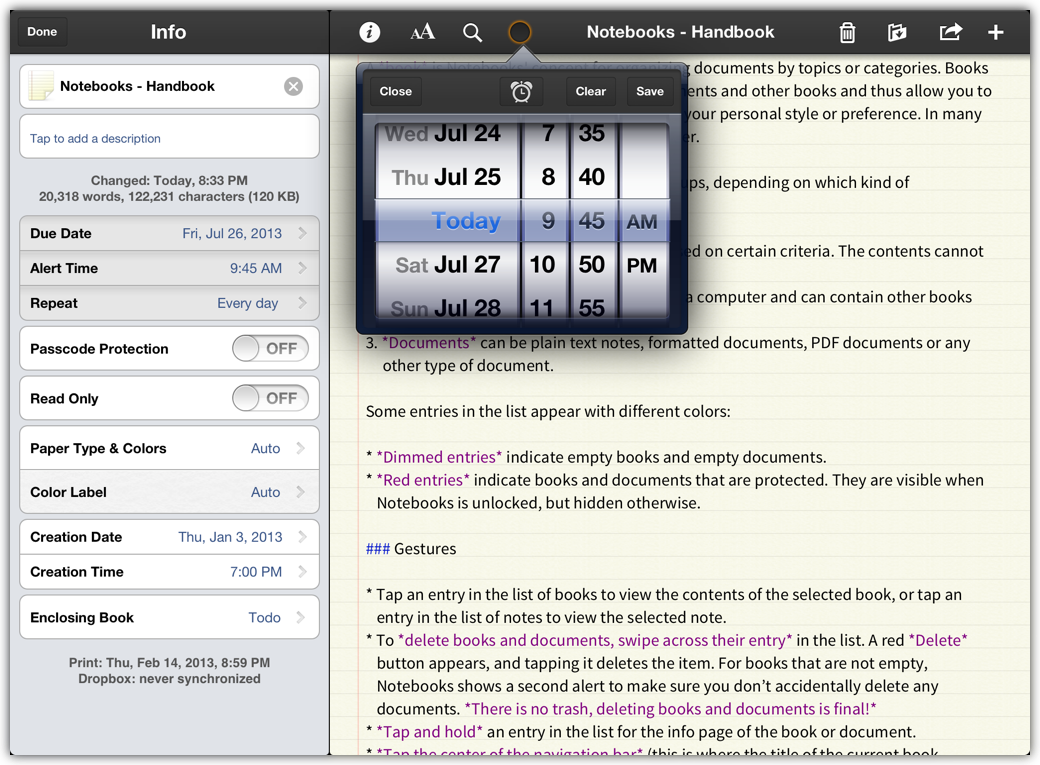
Task: Tap the selected hour 9 in the picker
Action: click(x=548, y=221)
